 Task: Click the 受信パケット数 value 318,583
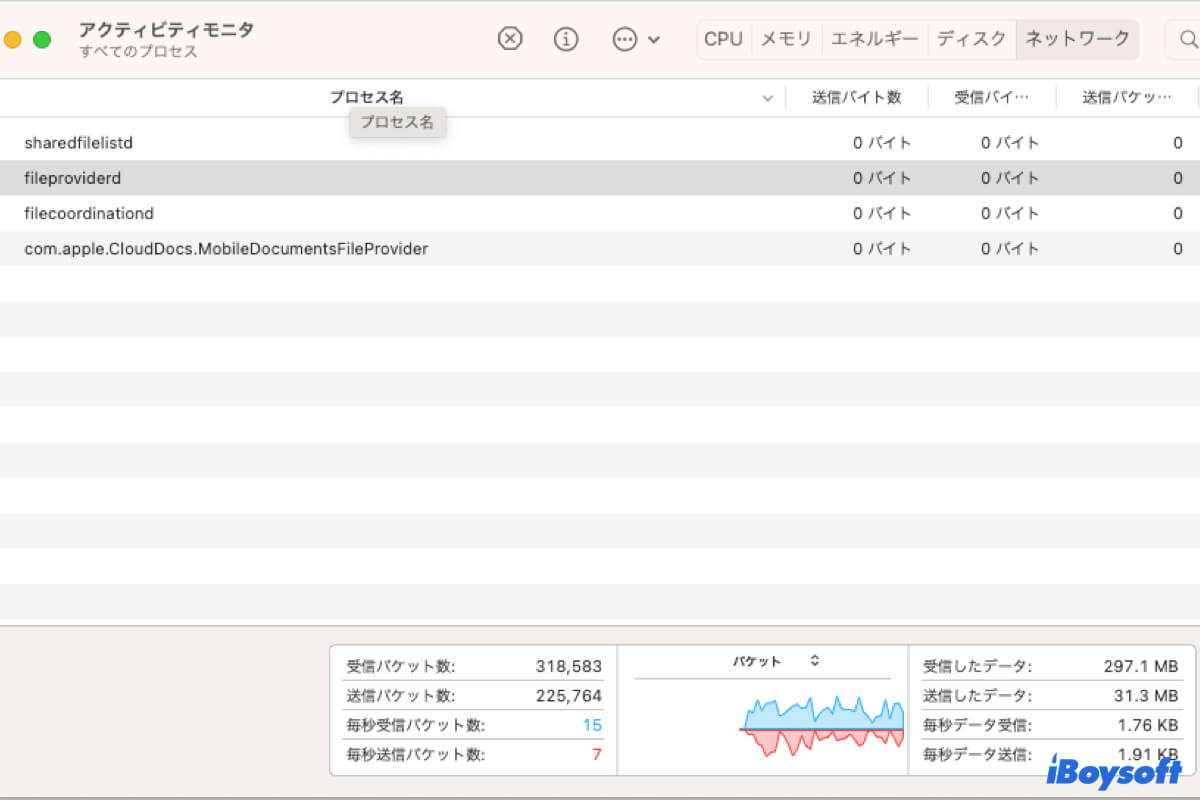click(x=569, y=666)
